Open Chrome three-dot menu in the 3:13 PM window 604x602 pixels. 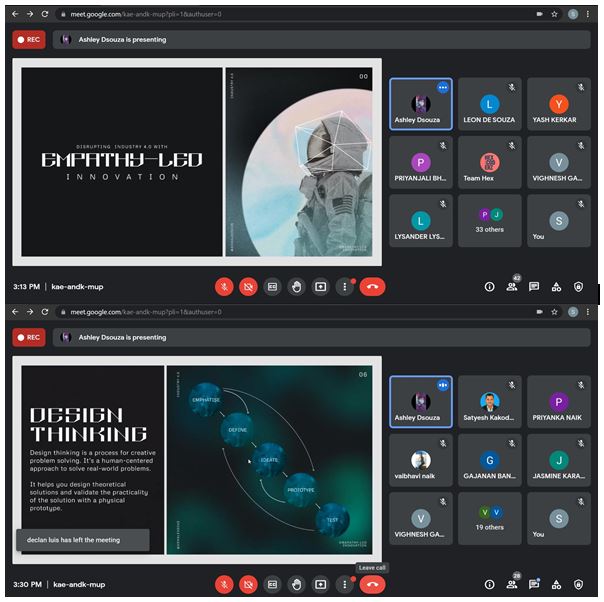587,14
